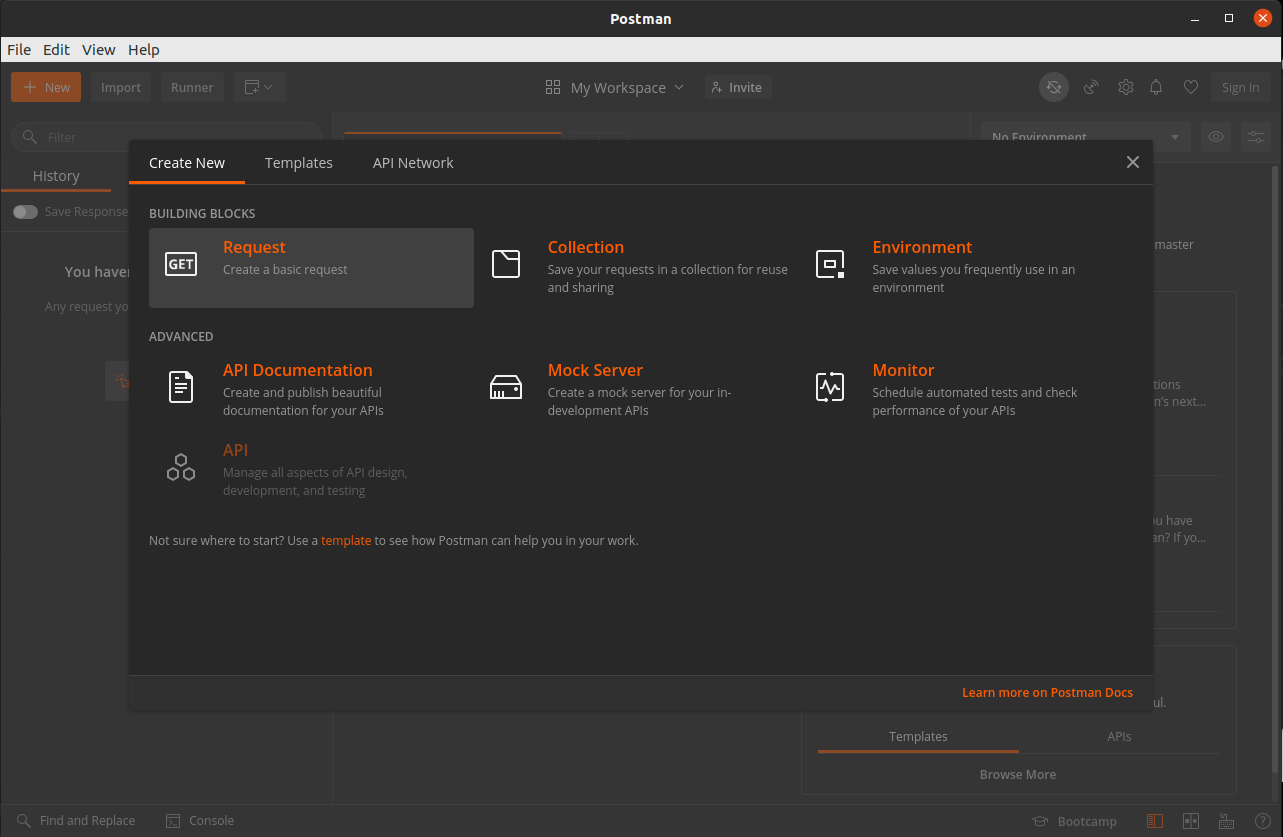Click the template link in dialog
Viewport: 1283px width, 837px height.
(x=346, y=540)
